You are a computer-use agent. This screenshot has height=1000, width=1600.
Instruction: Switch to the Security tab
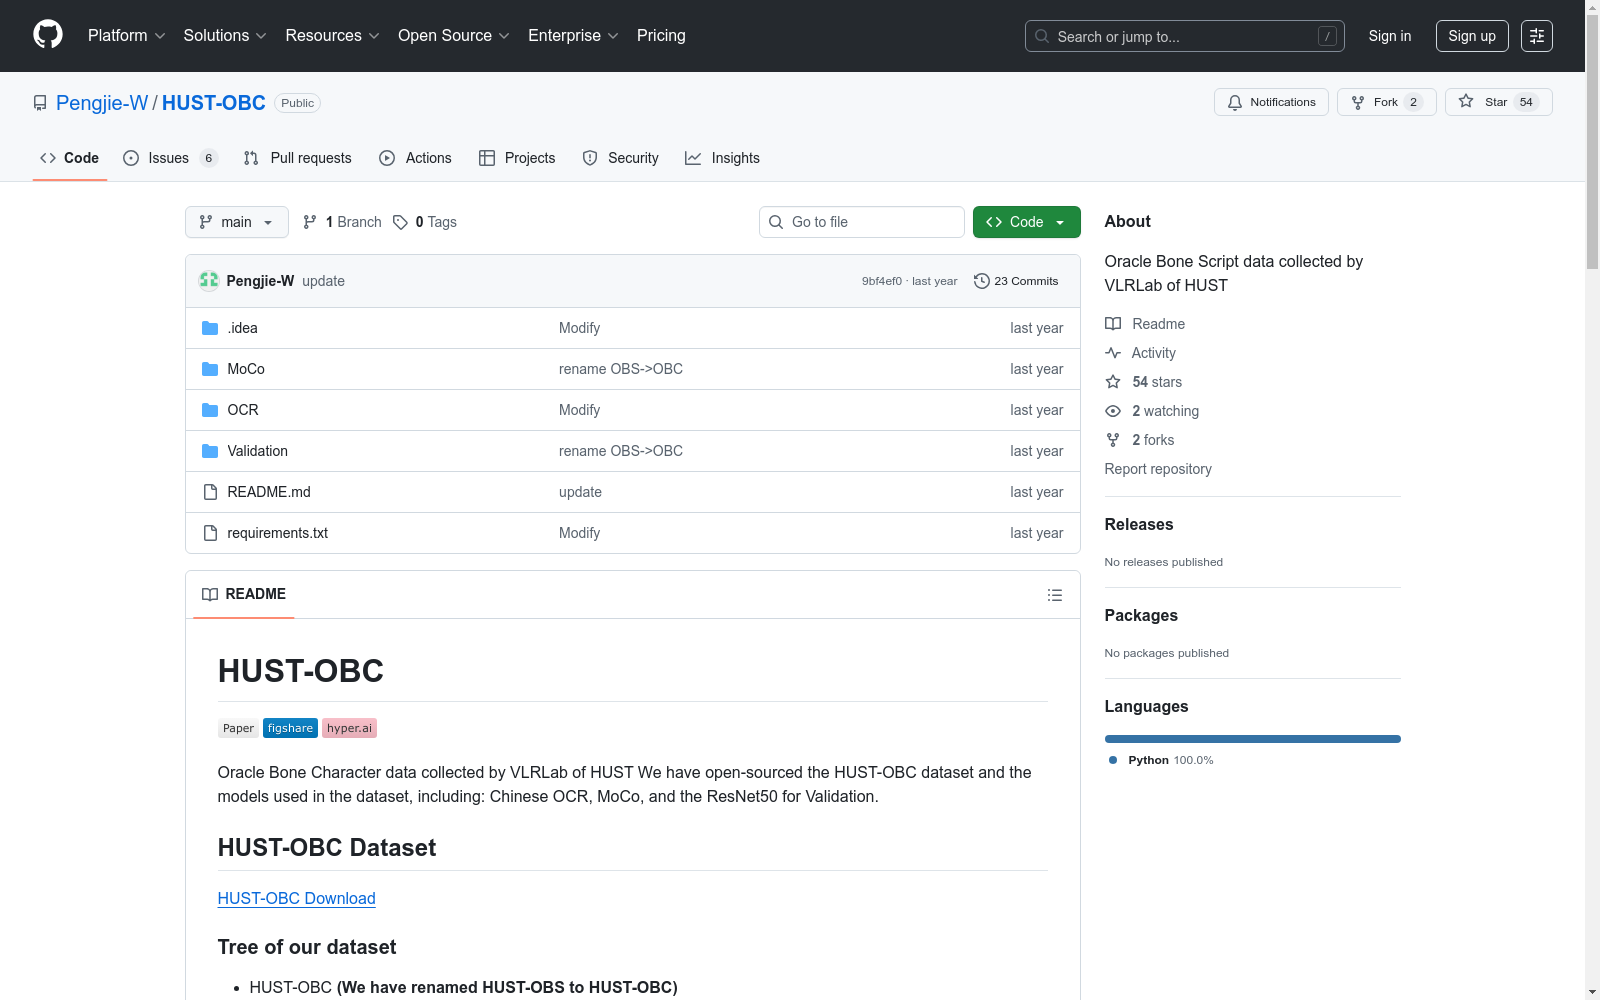click(620, 158)
